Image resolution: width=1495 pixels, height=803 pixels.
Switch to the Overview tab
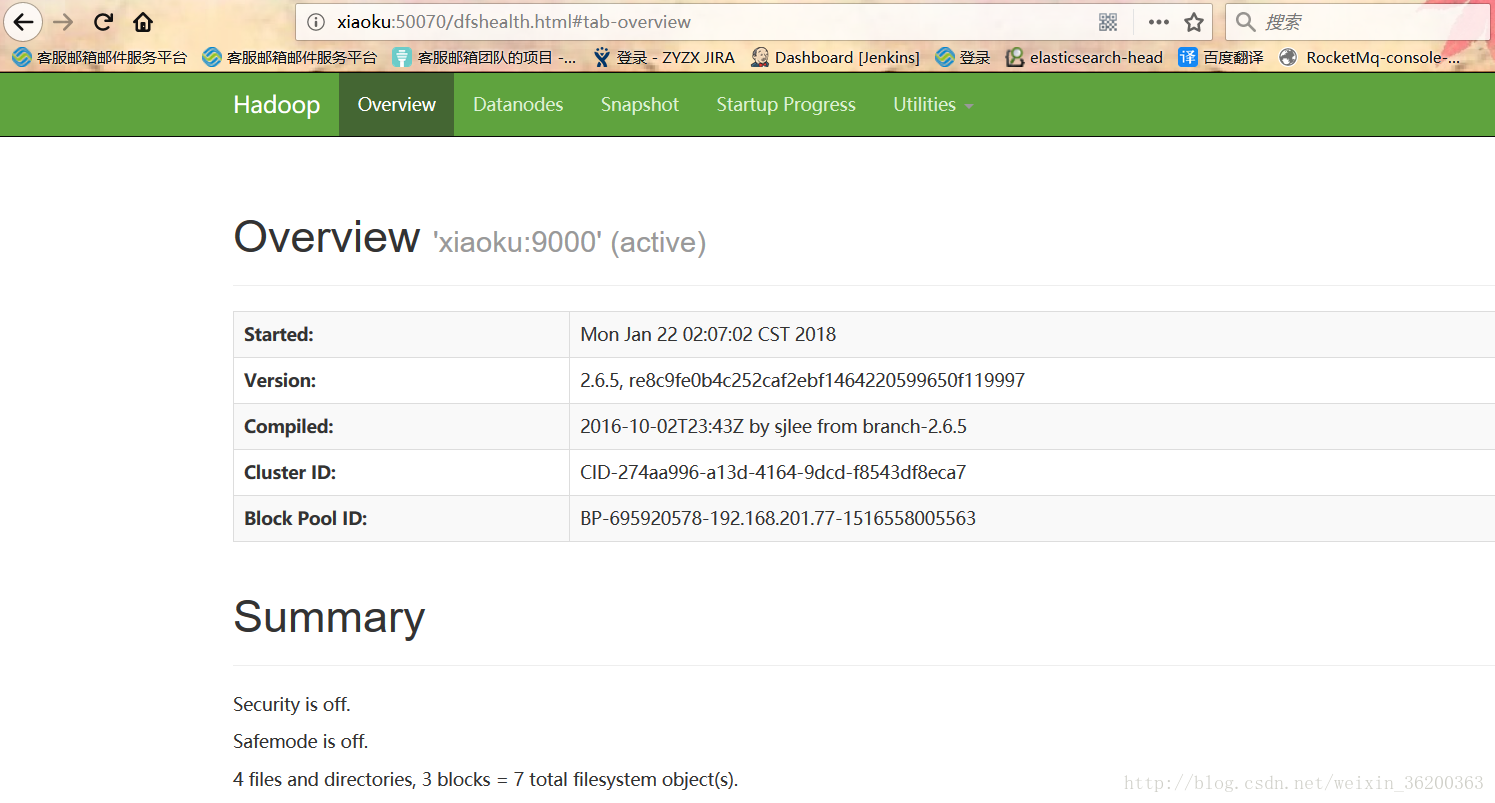point(397,104)
